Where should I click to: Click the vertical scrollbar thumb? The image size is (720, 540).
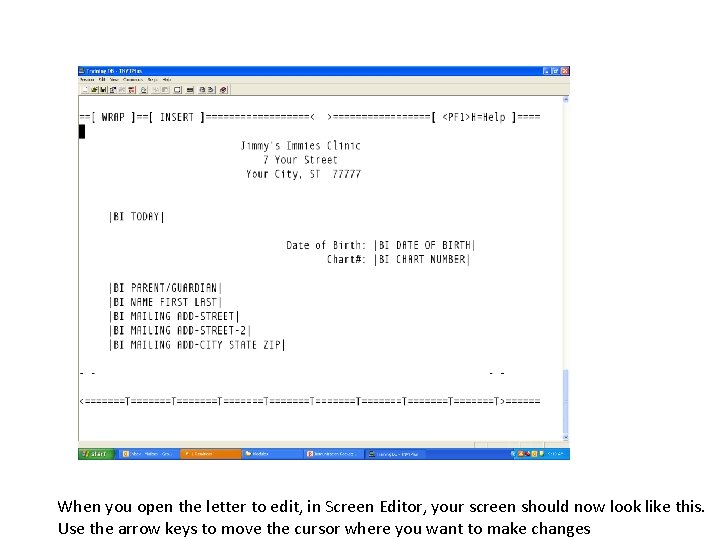566,401
